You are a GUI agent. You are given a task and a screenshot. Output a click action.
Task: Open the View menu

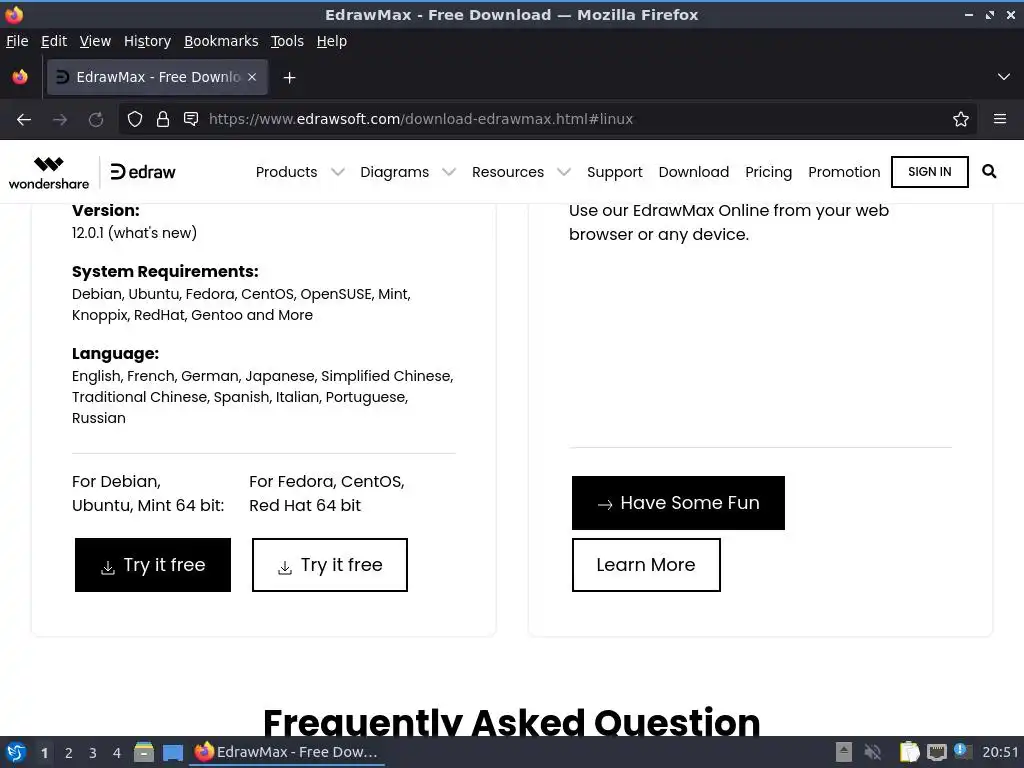click(x=95, y=41)
